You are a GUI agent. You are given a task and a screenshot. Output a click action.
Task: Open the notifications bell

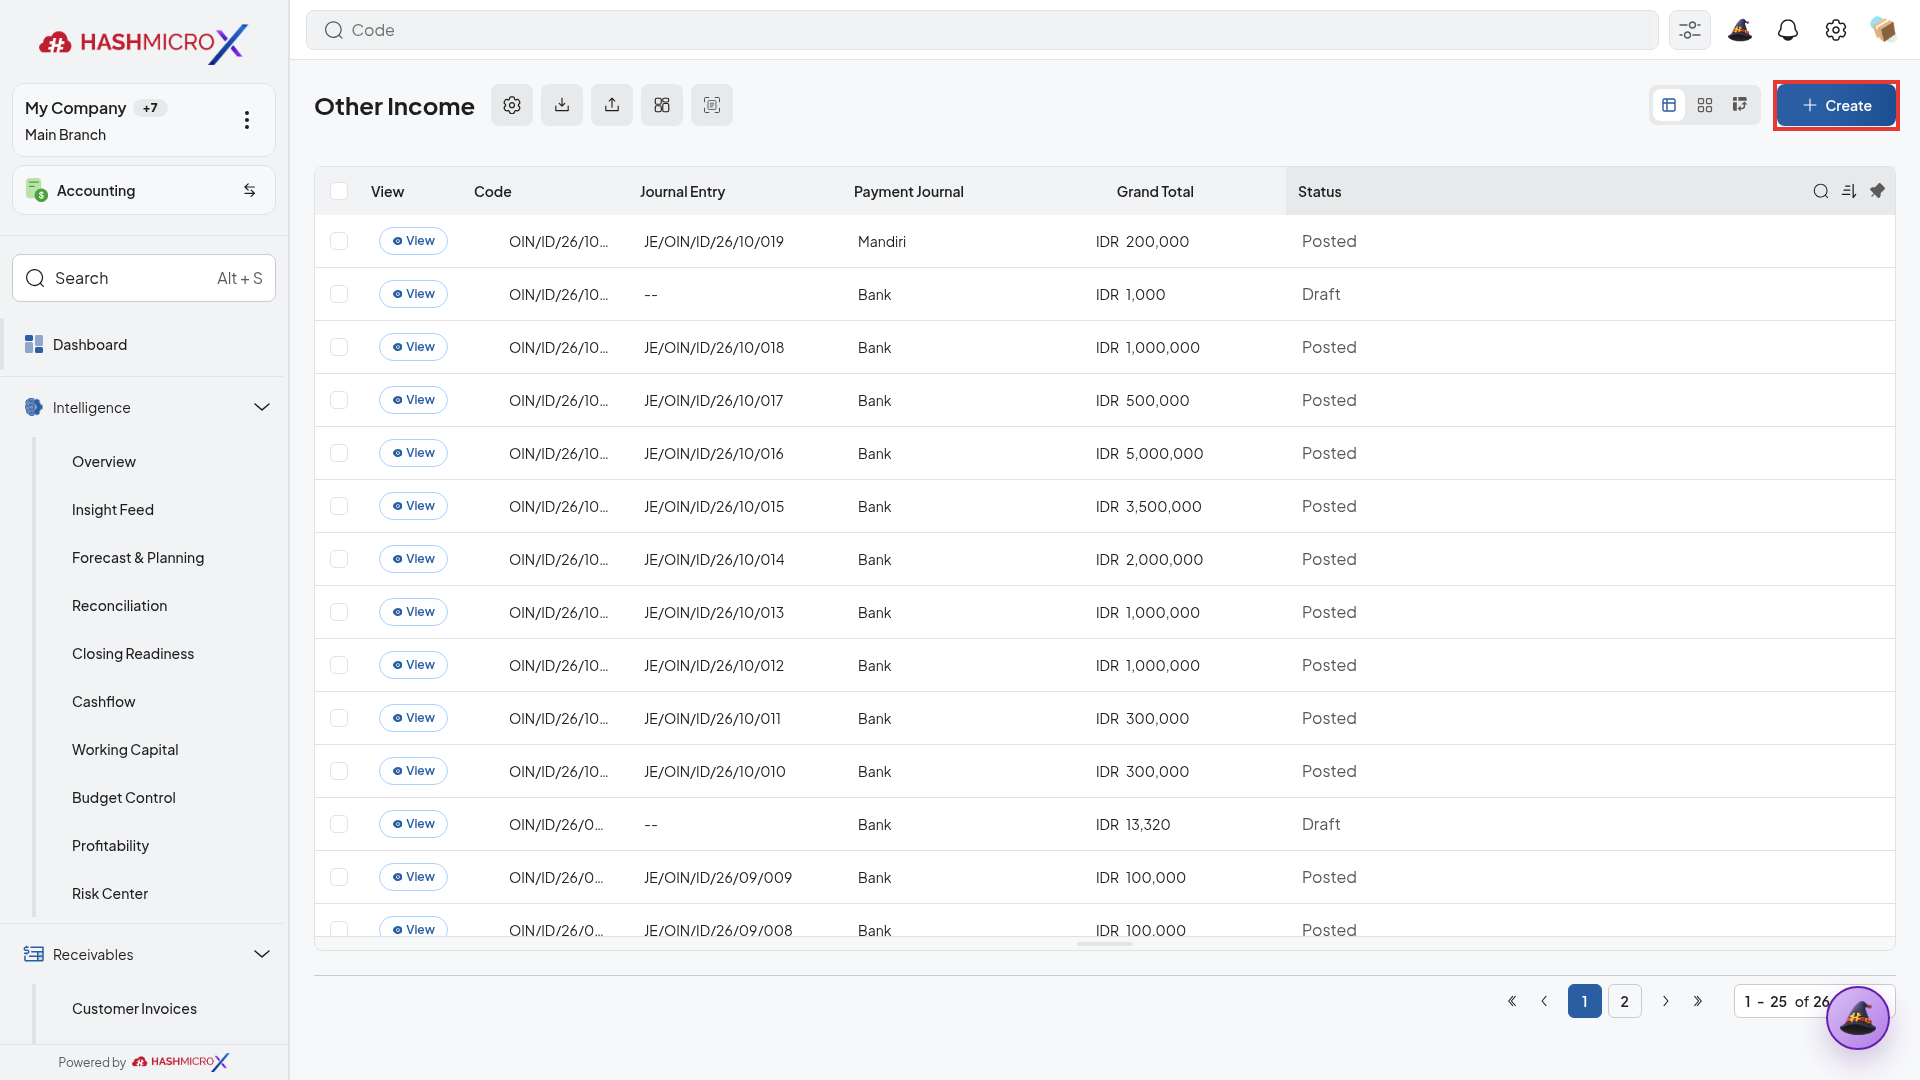pos(1788,30)
